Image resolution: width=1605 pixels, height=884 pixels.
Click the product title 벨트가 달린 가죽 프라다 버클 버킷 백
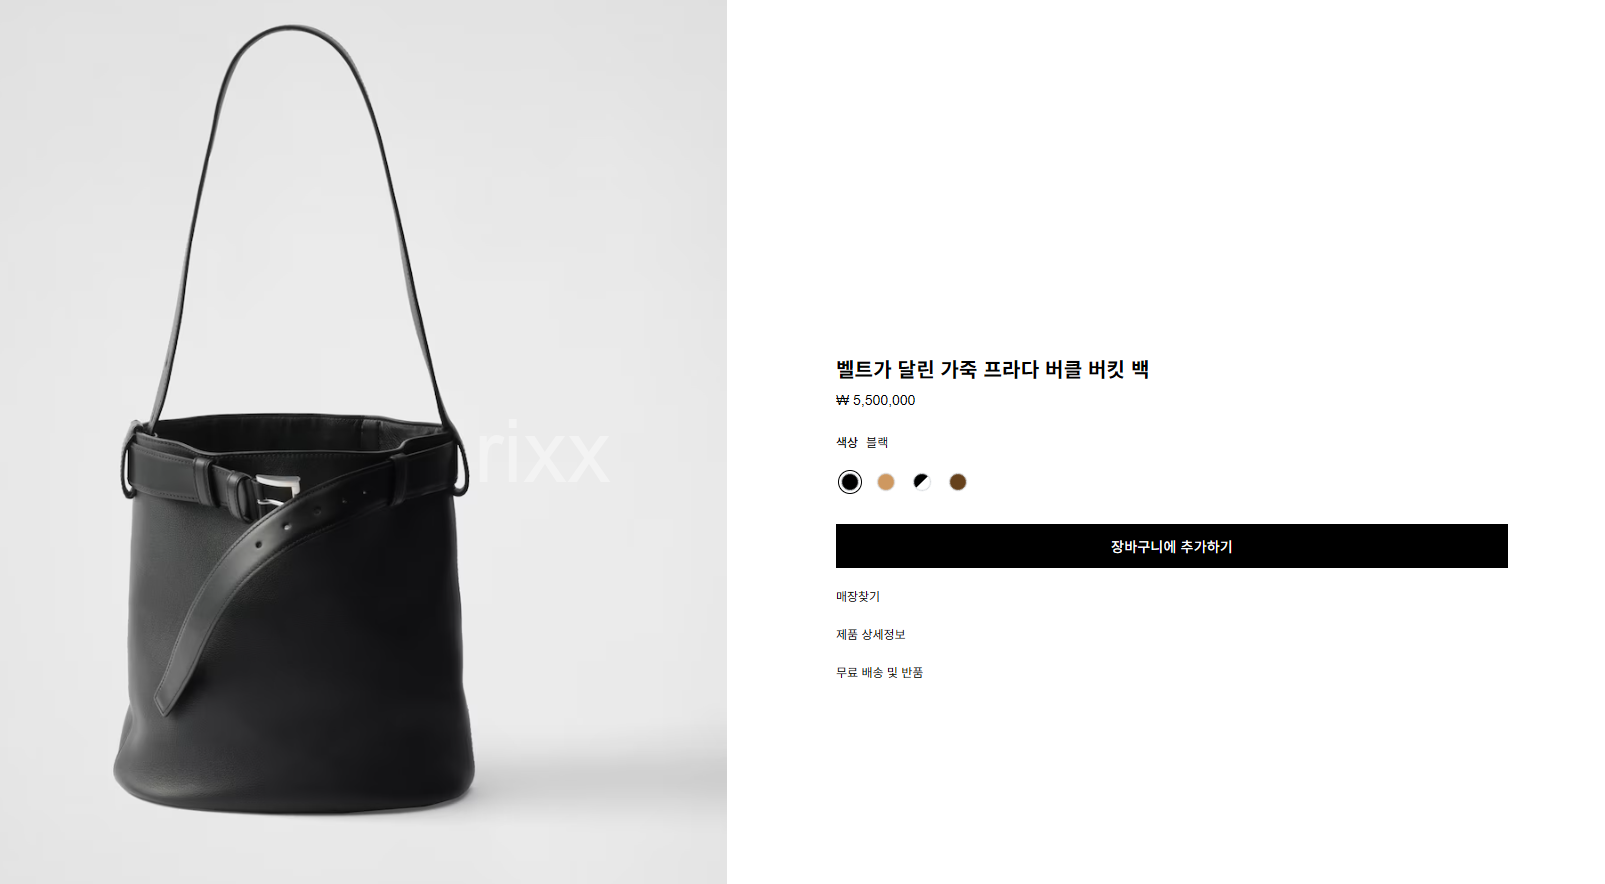[992, 369]
